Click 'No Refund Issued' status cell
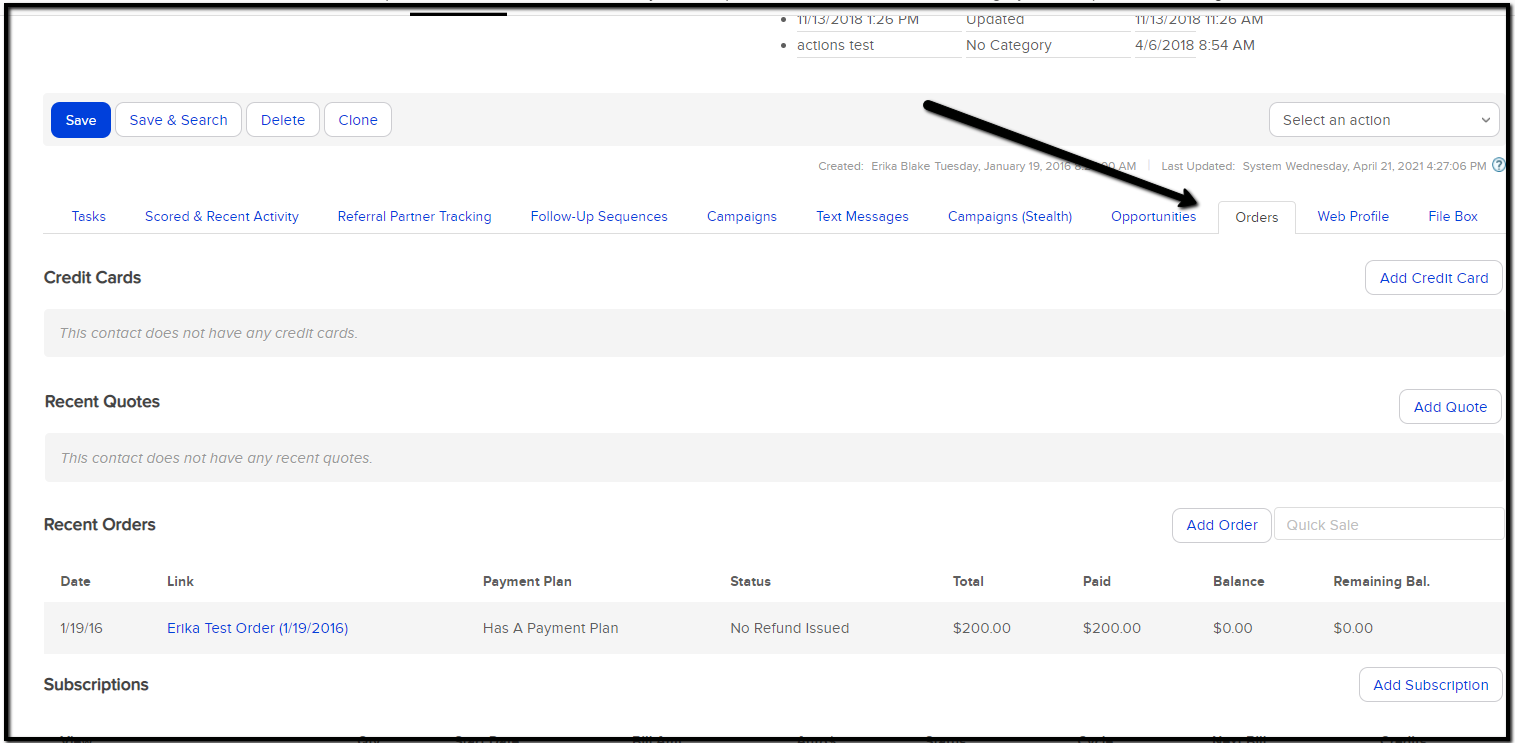 point(790,628)
